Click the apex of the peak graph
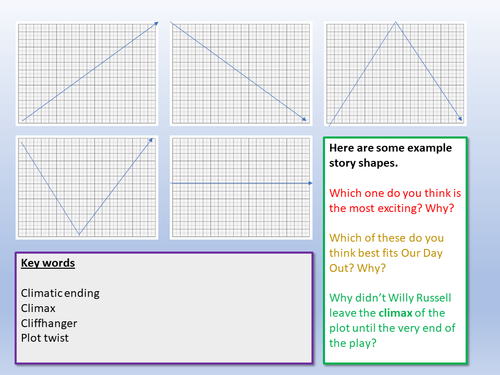500x375 pixels. pos(395,22)
